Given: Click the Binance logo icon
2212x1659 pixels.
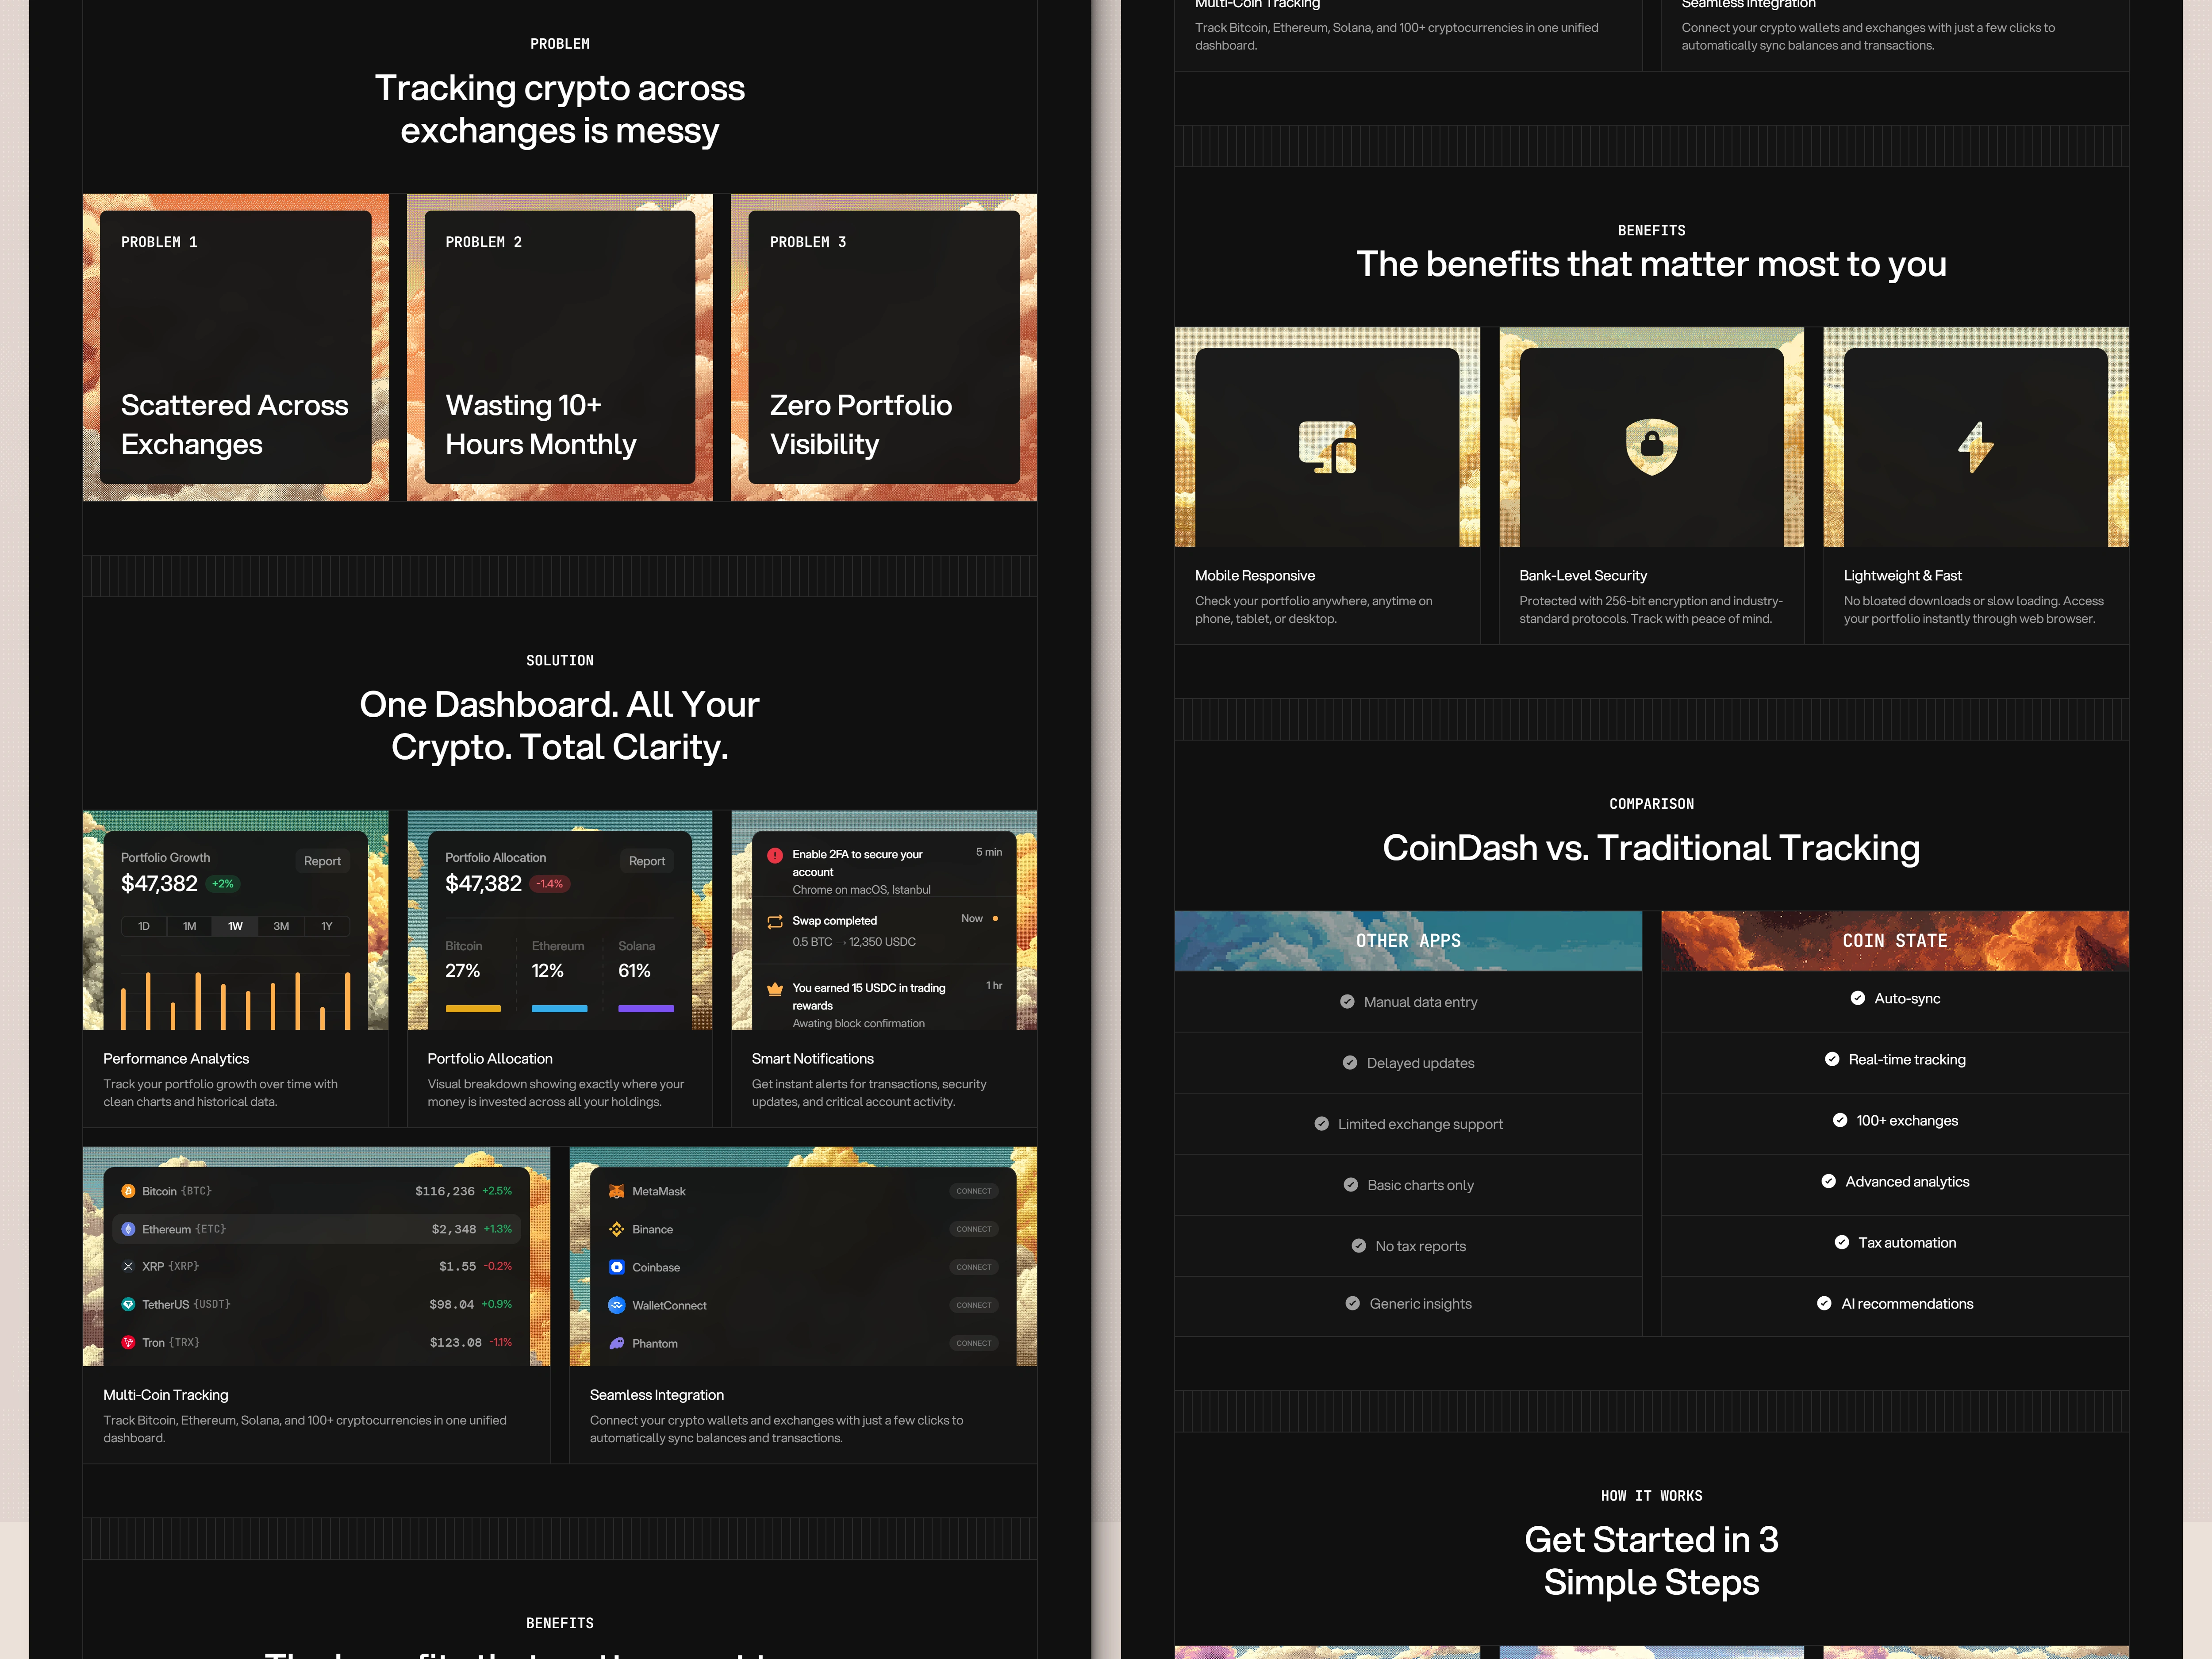Looking at the screenshot, I should [617, 1229].
